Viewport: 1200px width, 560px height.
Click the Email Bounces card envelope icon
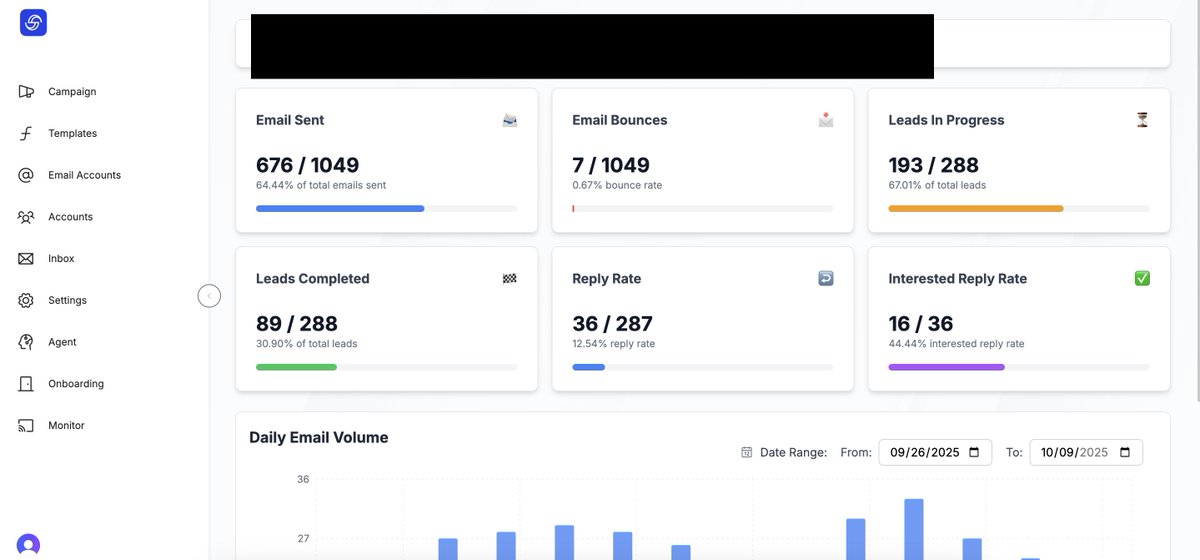826,120
